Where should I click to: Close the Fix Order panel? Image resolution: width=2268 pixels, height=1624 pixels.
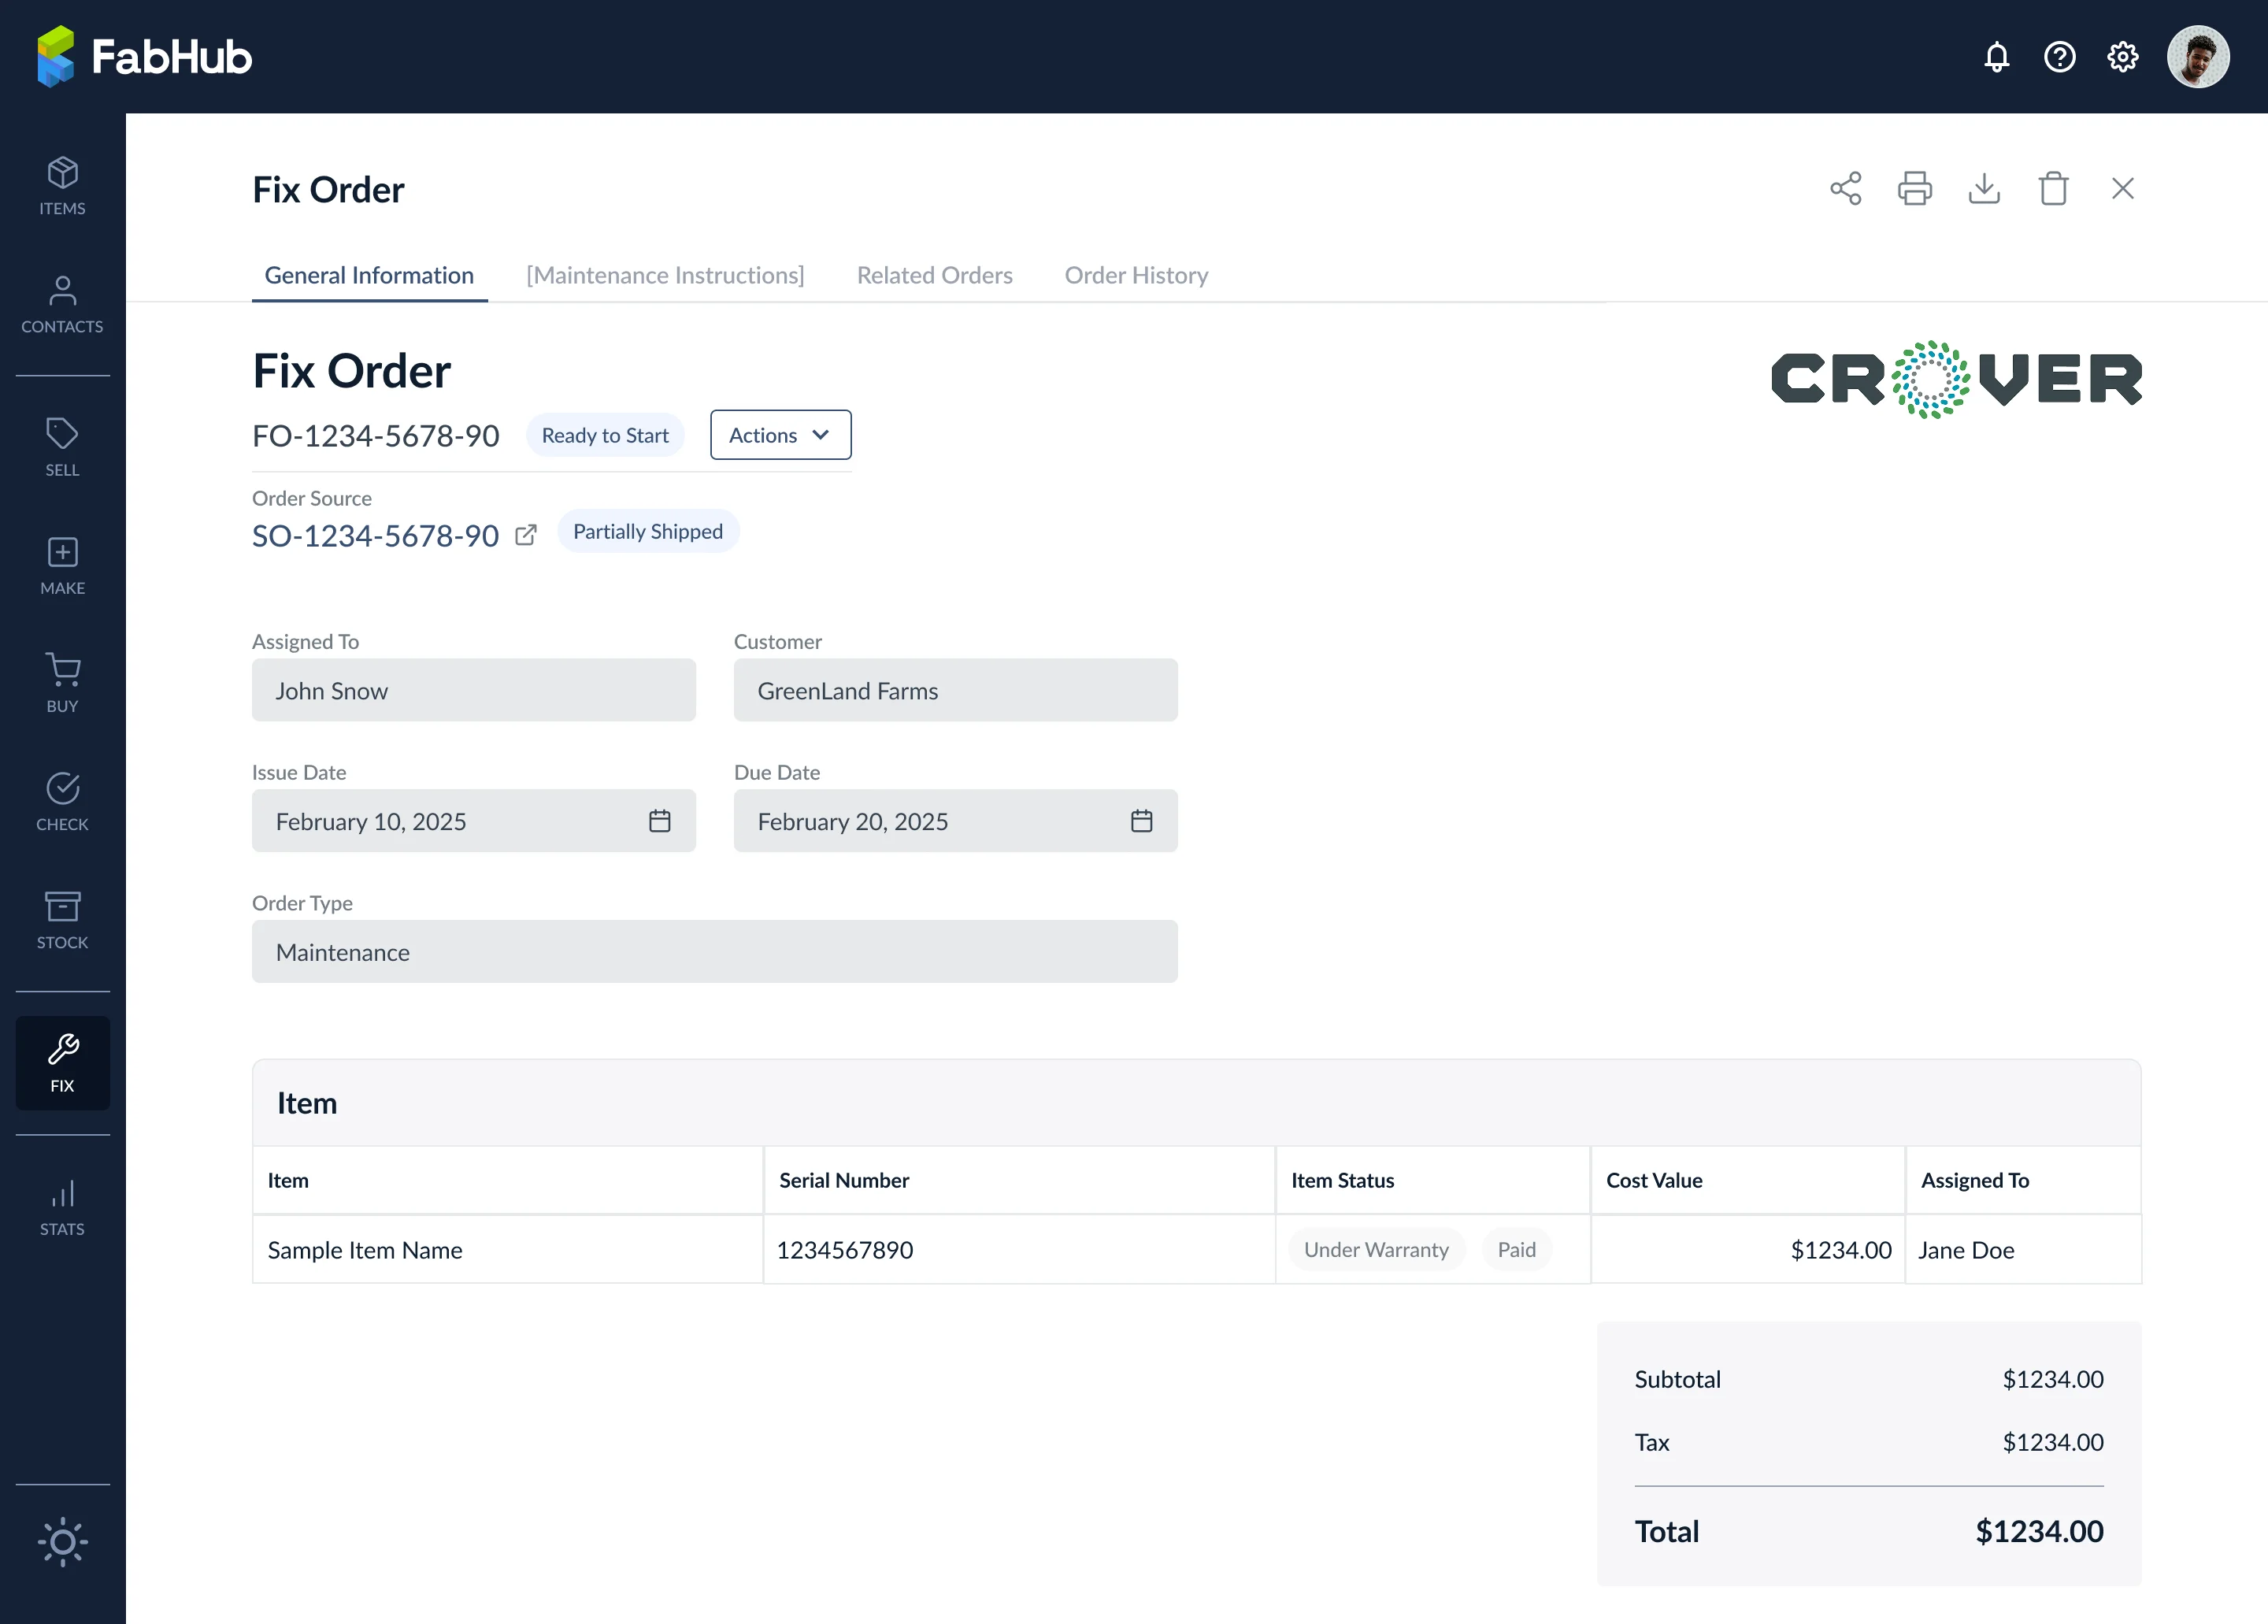[x=2122, y=188]
